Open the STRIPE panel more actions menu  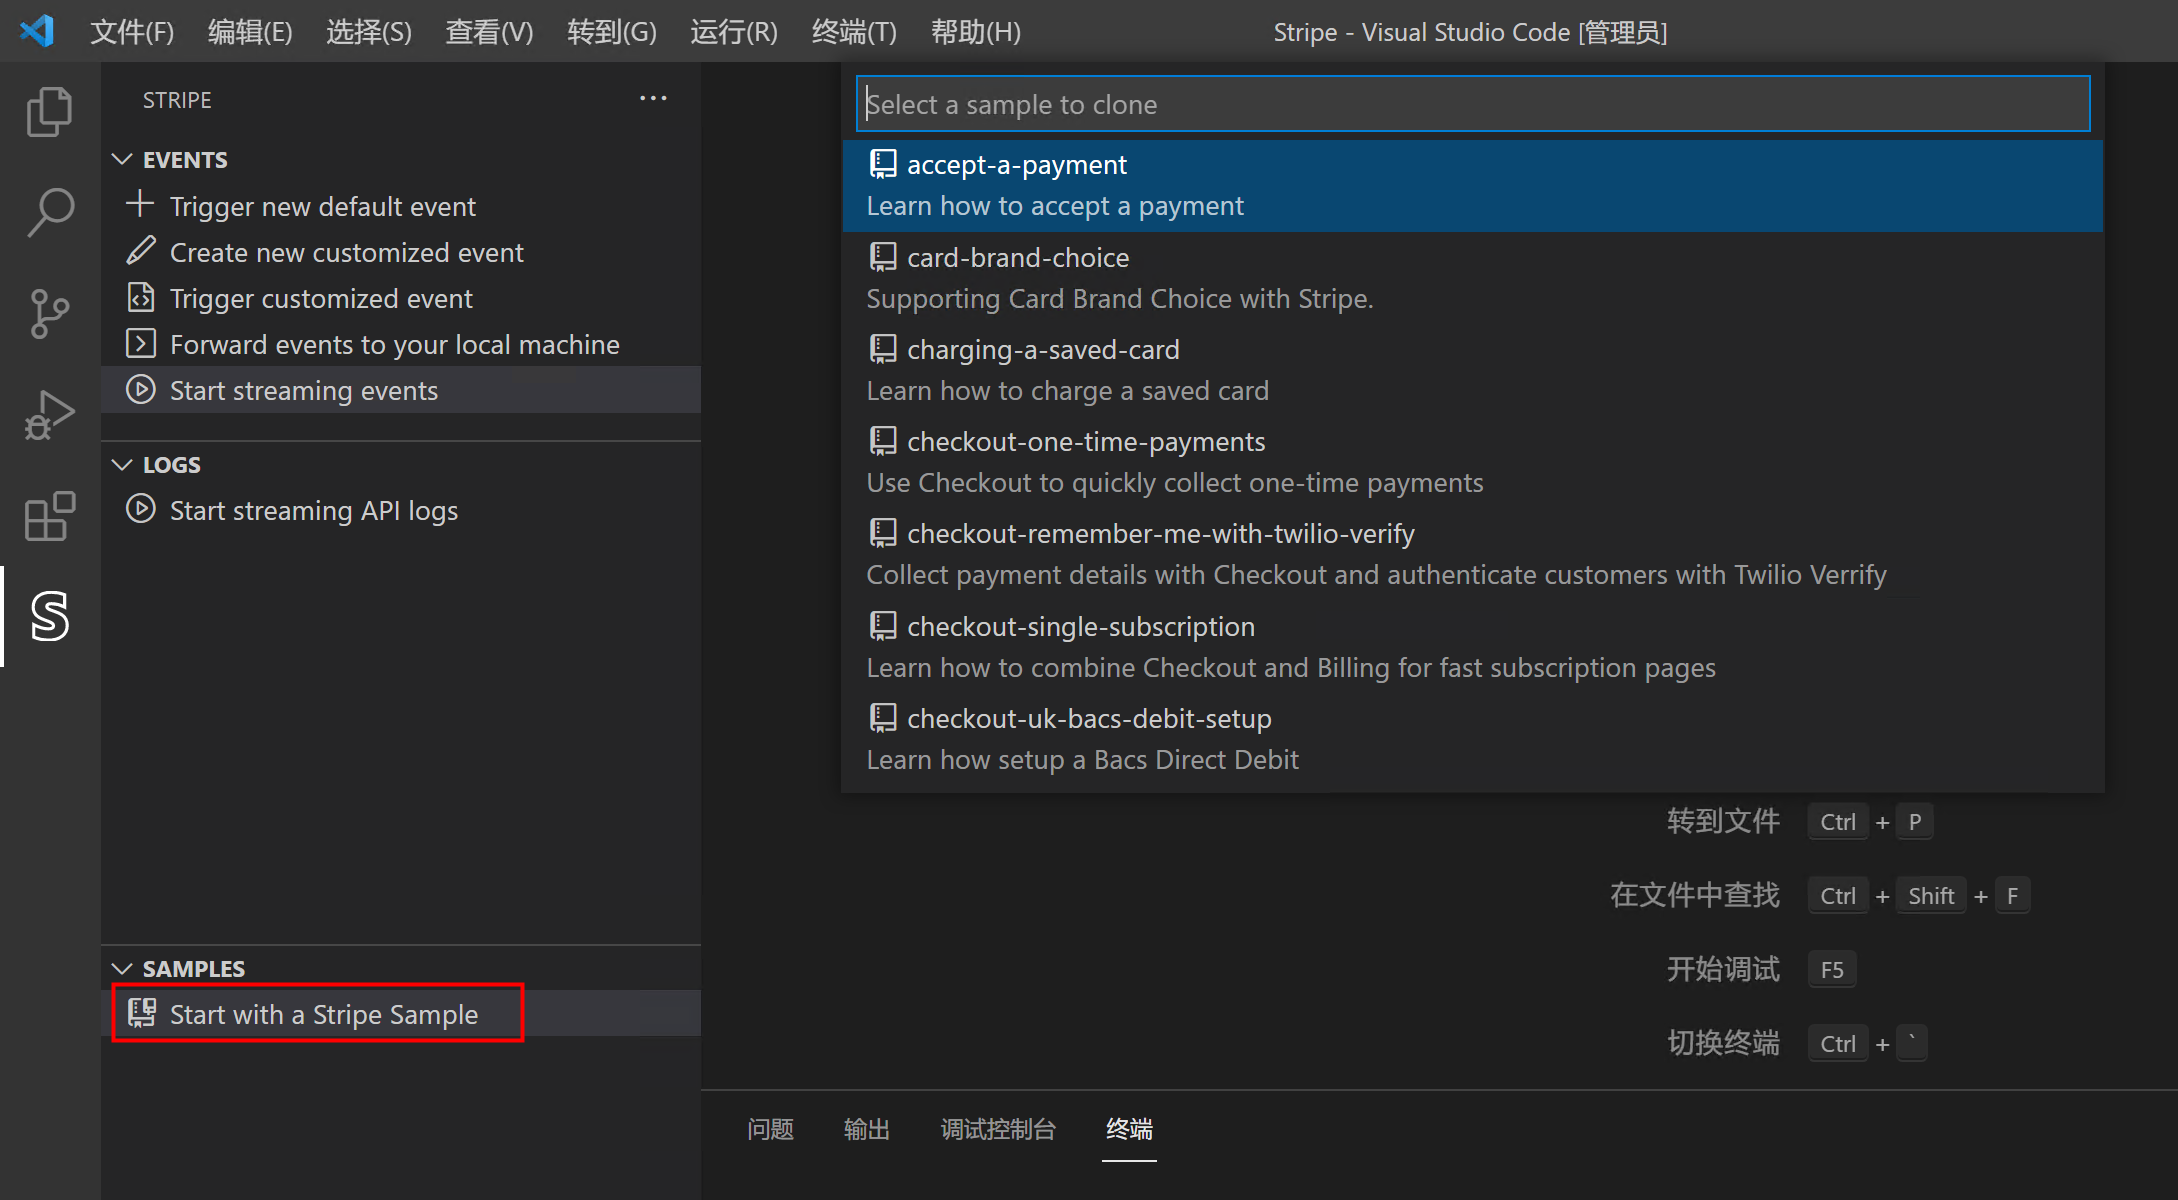tap(653, 99)
